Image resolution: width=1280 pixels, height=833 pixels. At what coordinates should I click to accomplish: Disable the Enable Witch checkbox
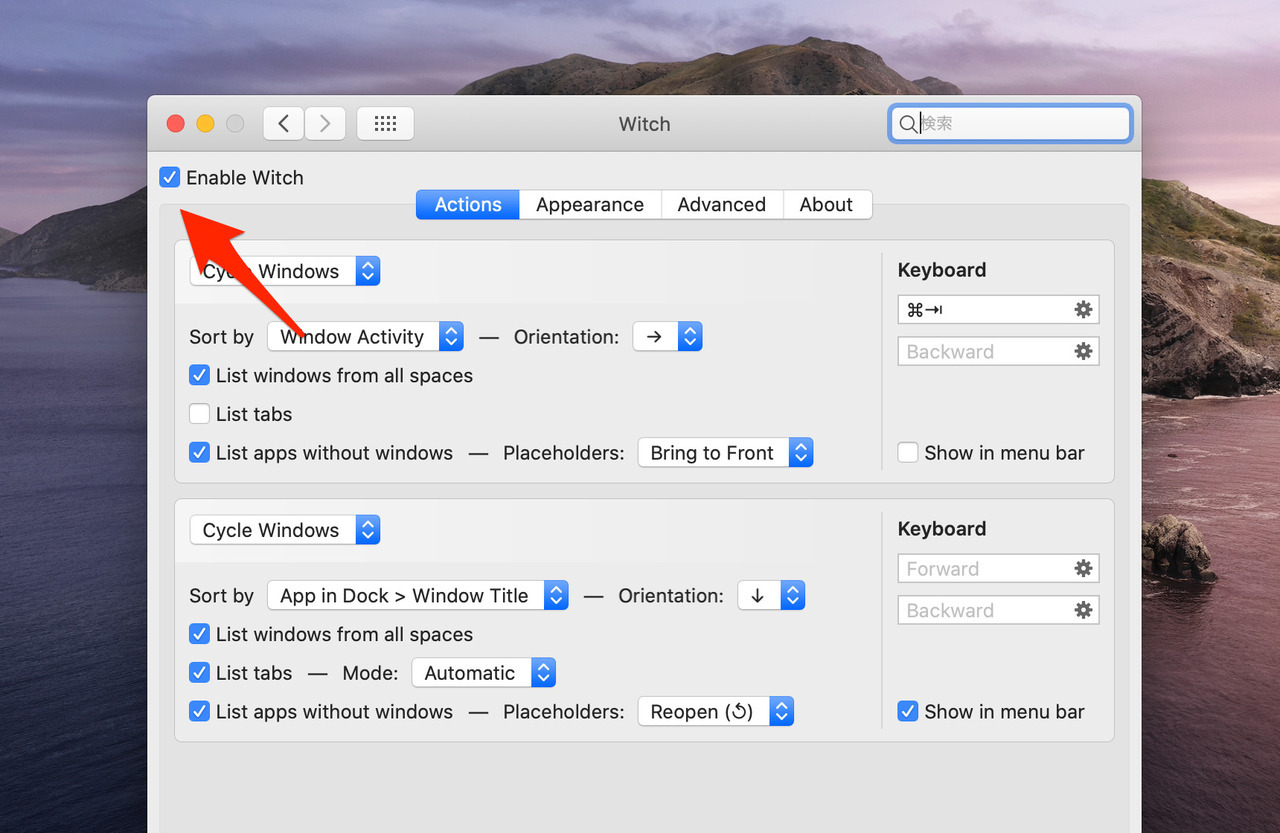point(170,178)
